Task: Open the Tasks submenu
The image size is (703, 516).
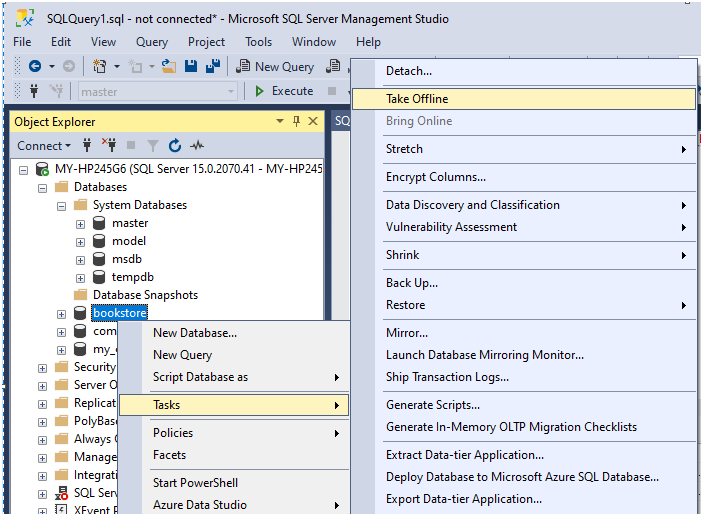Action: pos(234,405)
